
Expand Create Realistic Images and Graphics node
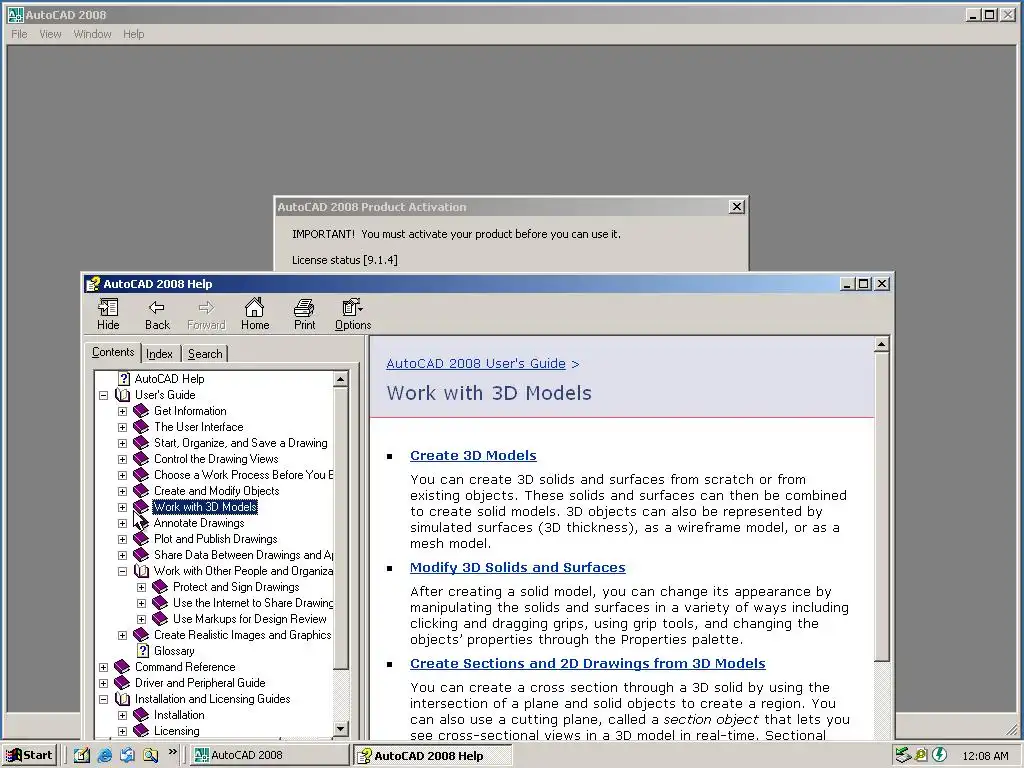coord(122,635)
